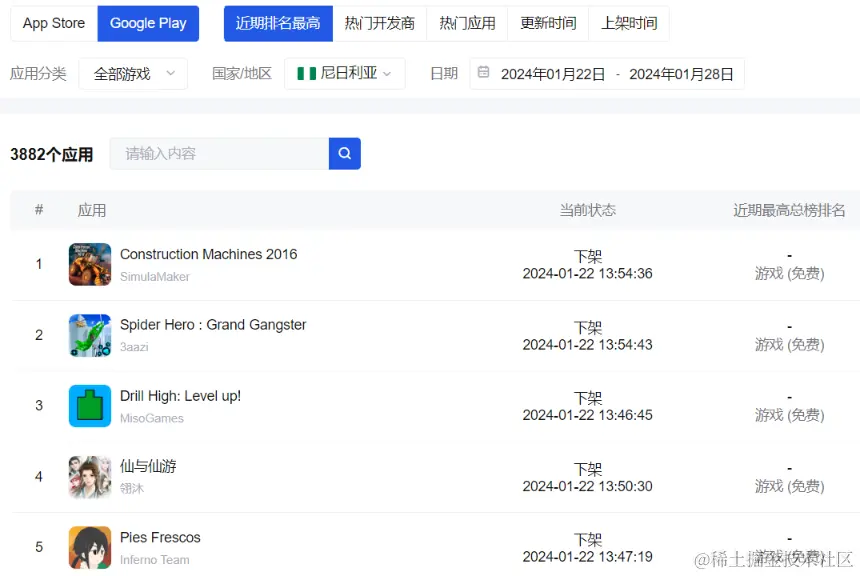Open Spider Hero : Grand Gangster title
The width and height of the screenshot is (860, 576).
tap(213, 325)
